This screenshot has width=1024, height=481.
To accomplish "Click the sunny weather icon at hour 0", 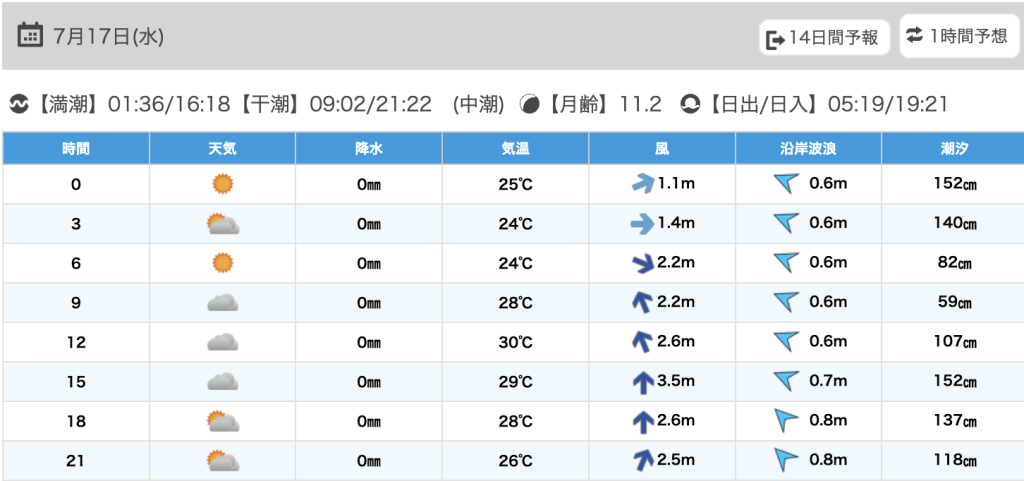I will point(223,184).
